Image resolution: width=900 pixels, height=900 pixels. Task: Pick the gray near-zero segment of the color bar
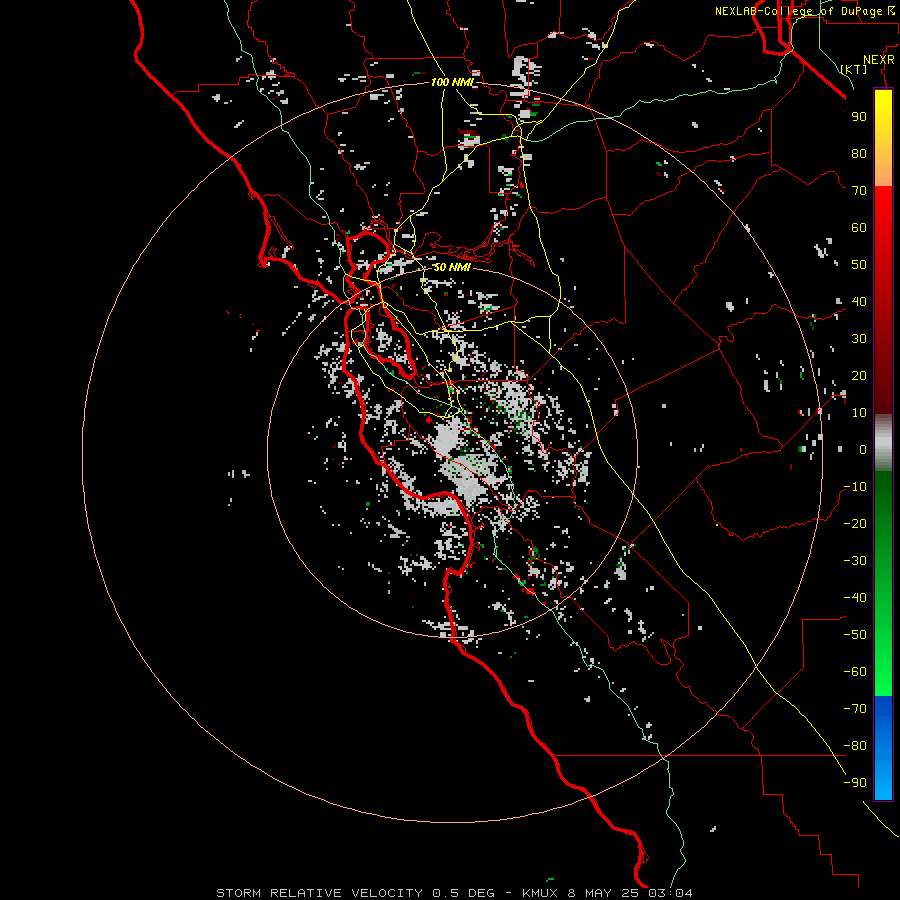pyautogui.click(x=883, y=443)
